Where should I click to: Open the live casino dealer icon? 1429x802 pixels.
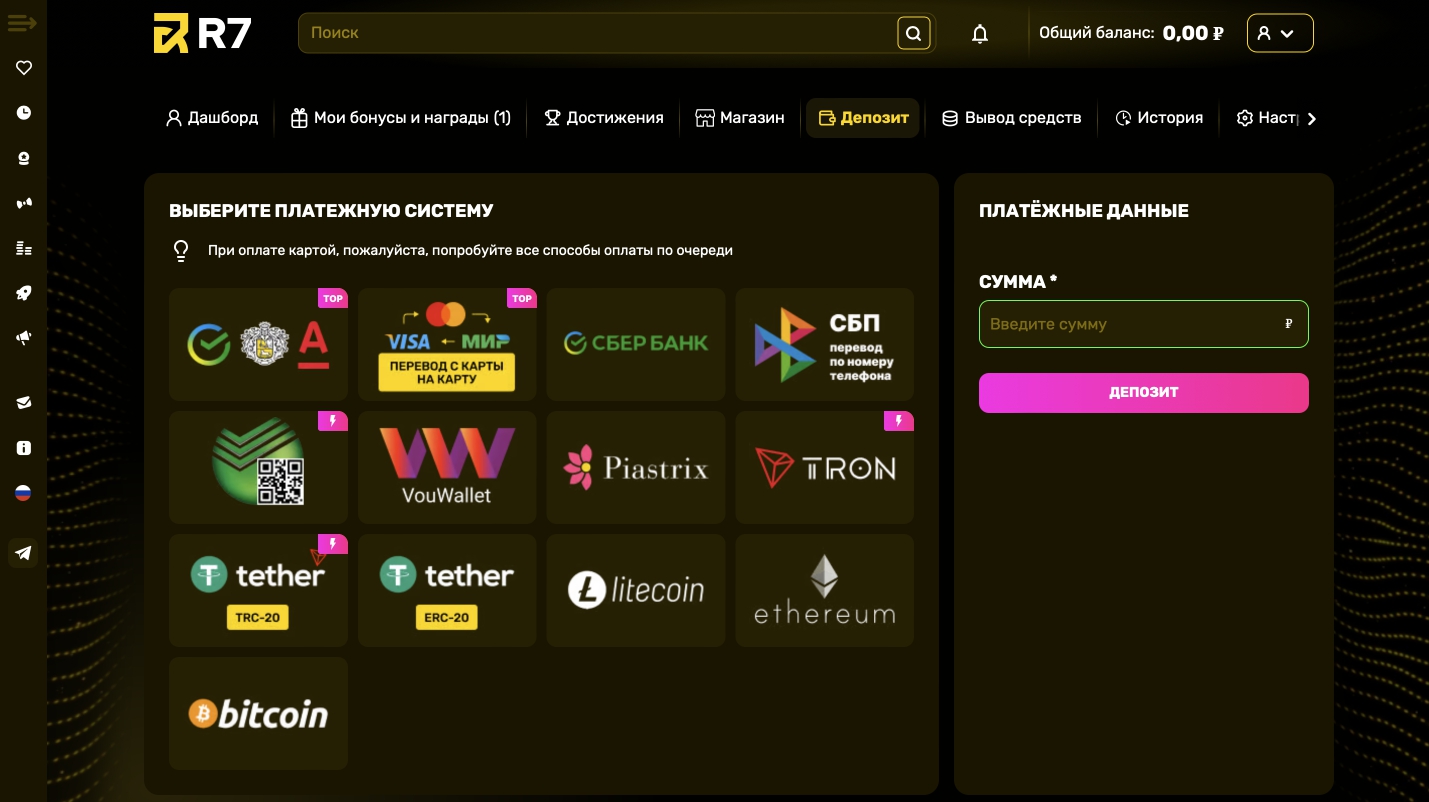(x=24, y=158)
